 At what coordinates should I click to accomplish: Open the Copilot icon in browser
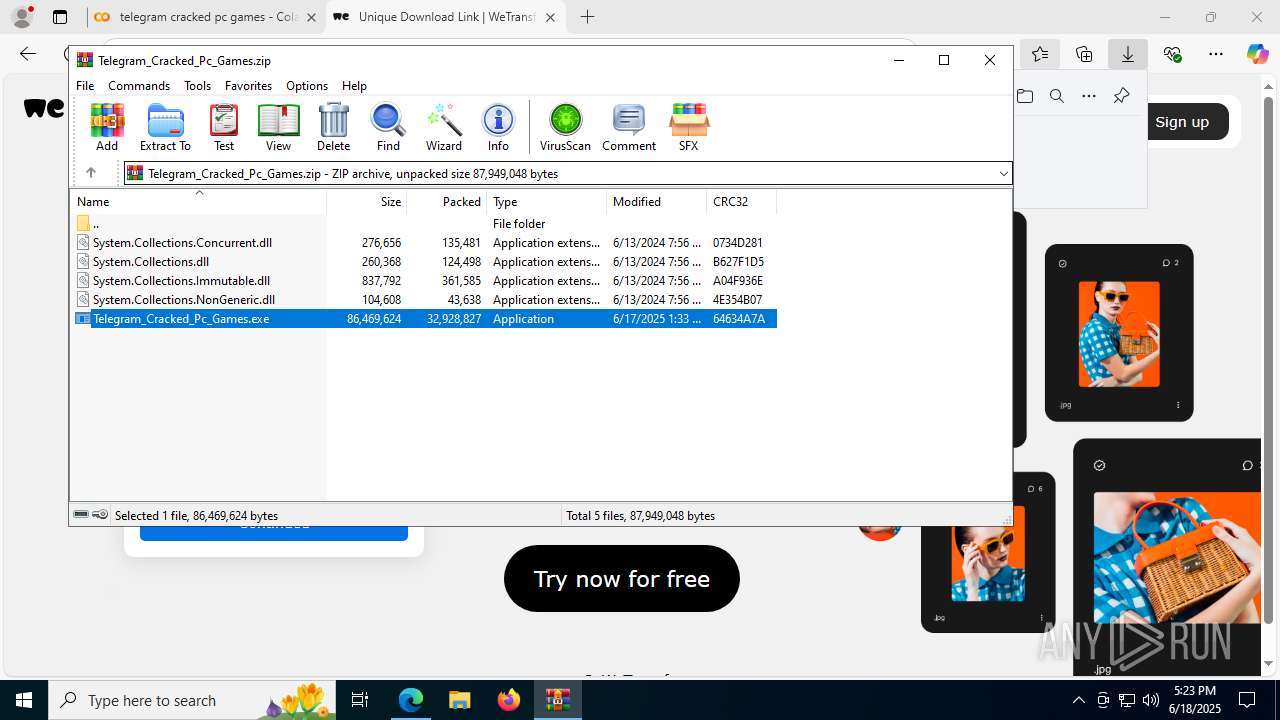[1258, 54]
